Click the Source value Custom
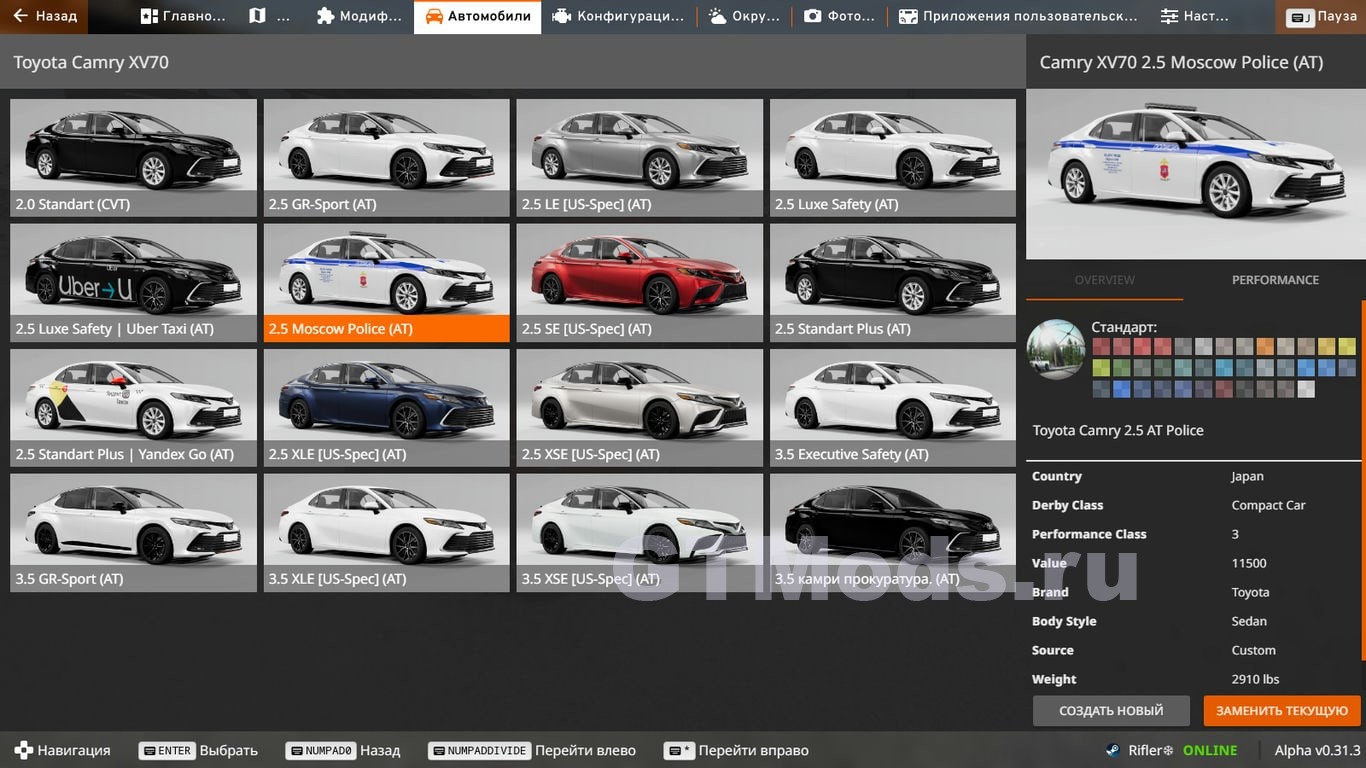Viewport: 1366px width, 768px height. [1253, 650]
